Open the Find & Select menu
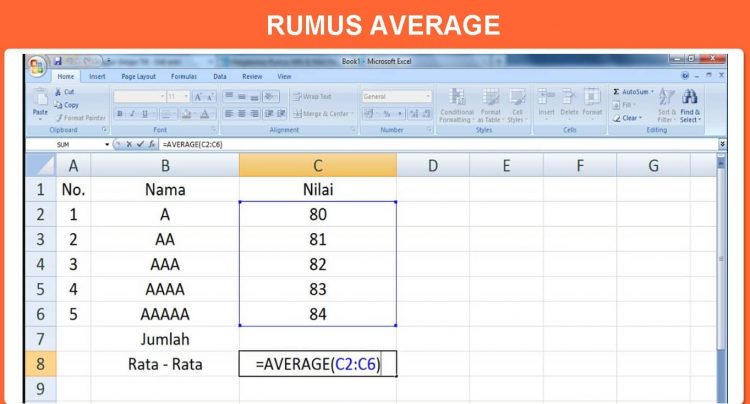 tap(690, 105)
